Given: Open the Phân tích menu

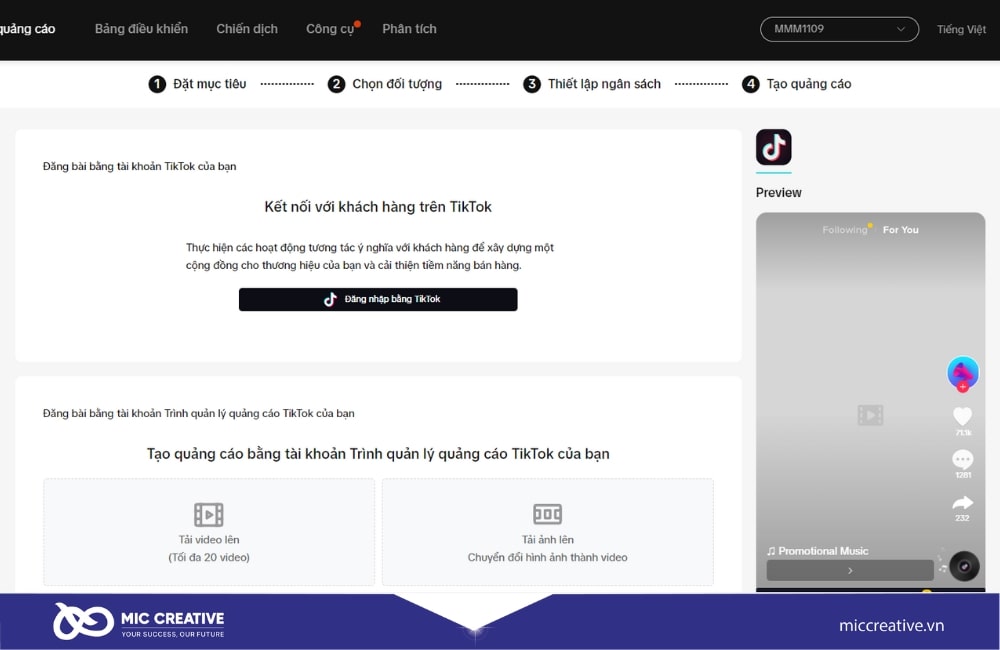Looking at the screenshot, I should click(x=409, y=29).
